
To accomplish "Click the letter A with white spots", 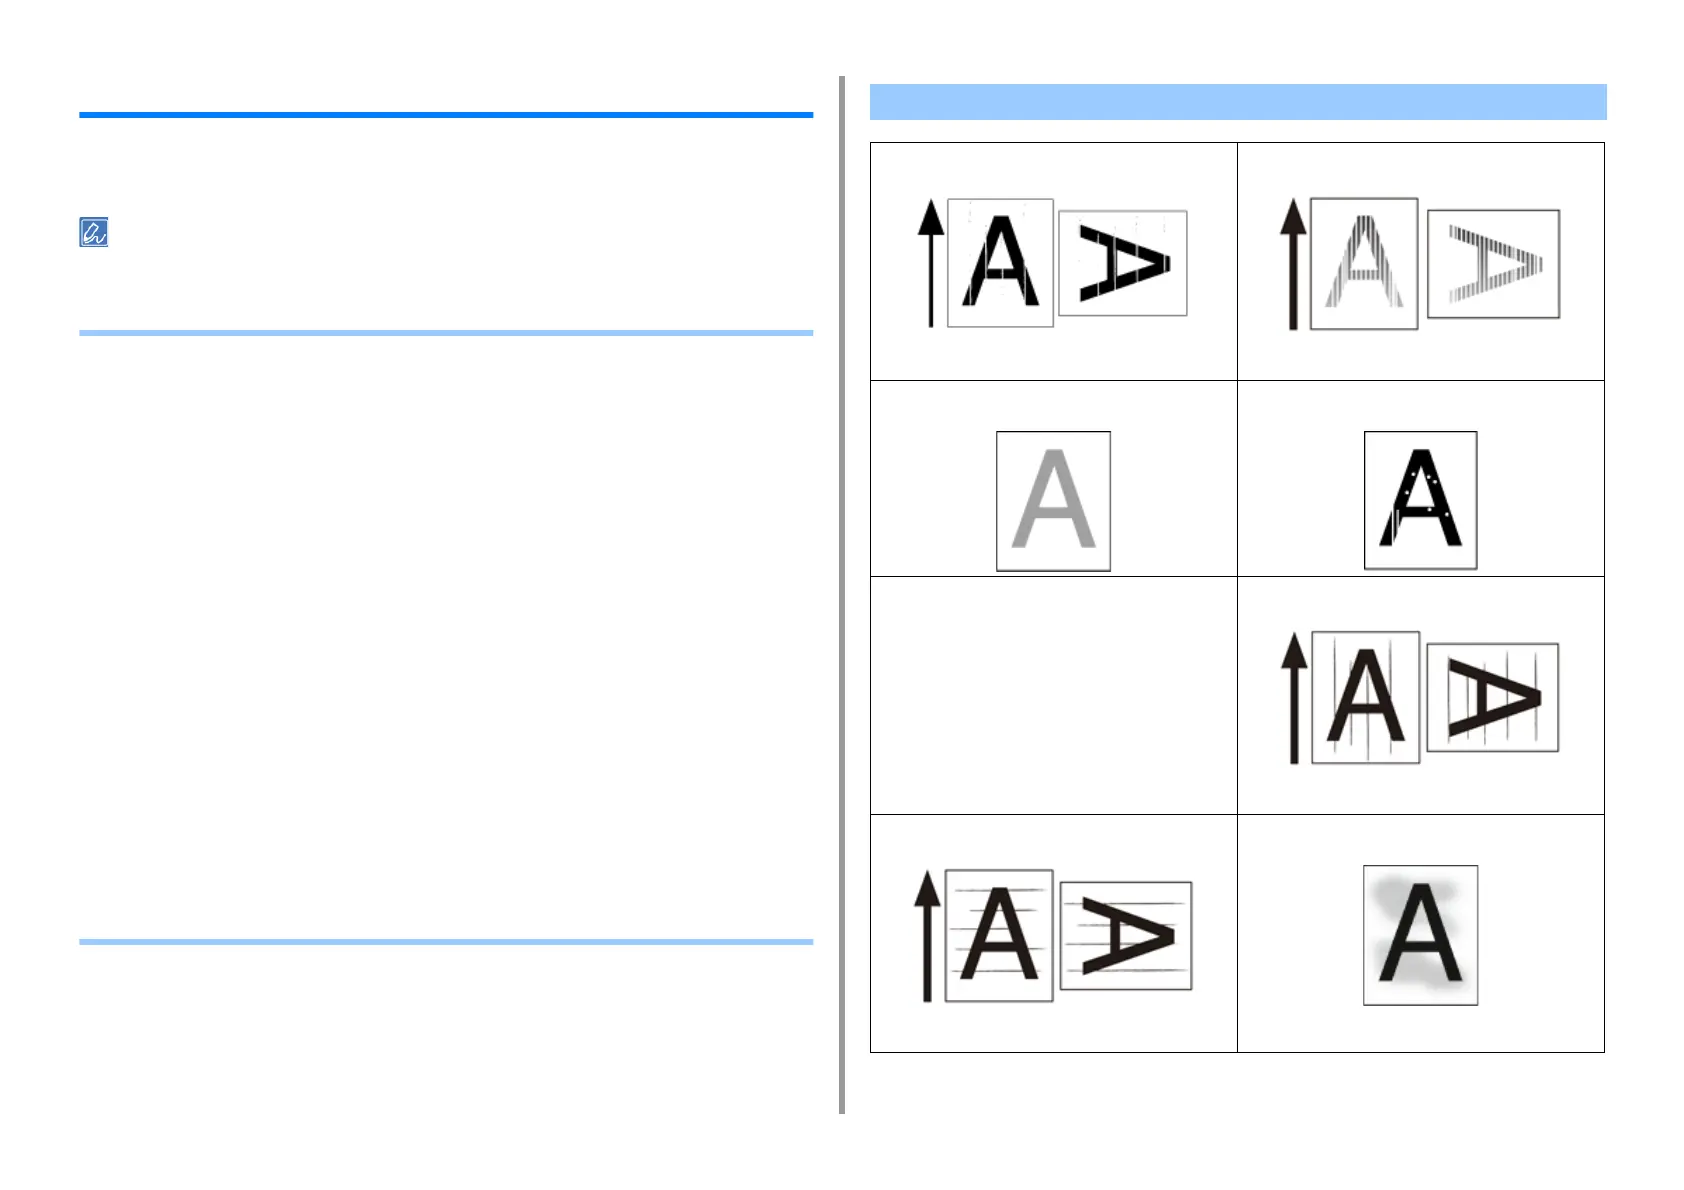I will pyautogui.click(x=1420, y=500).
